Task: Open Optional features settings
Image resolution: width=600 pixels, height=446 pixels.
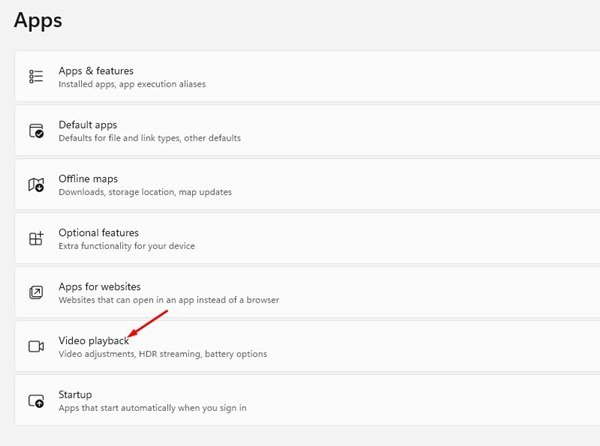Action: [x=307, y=238]
